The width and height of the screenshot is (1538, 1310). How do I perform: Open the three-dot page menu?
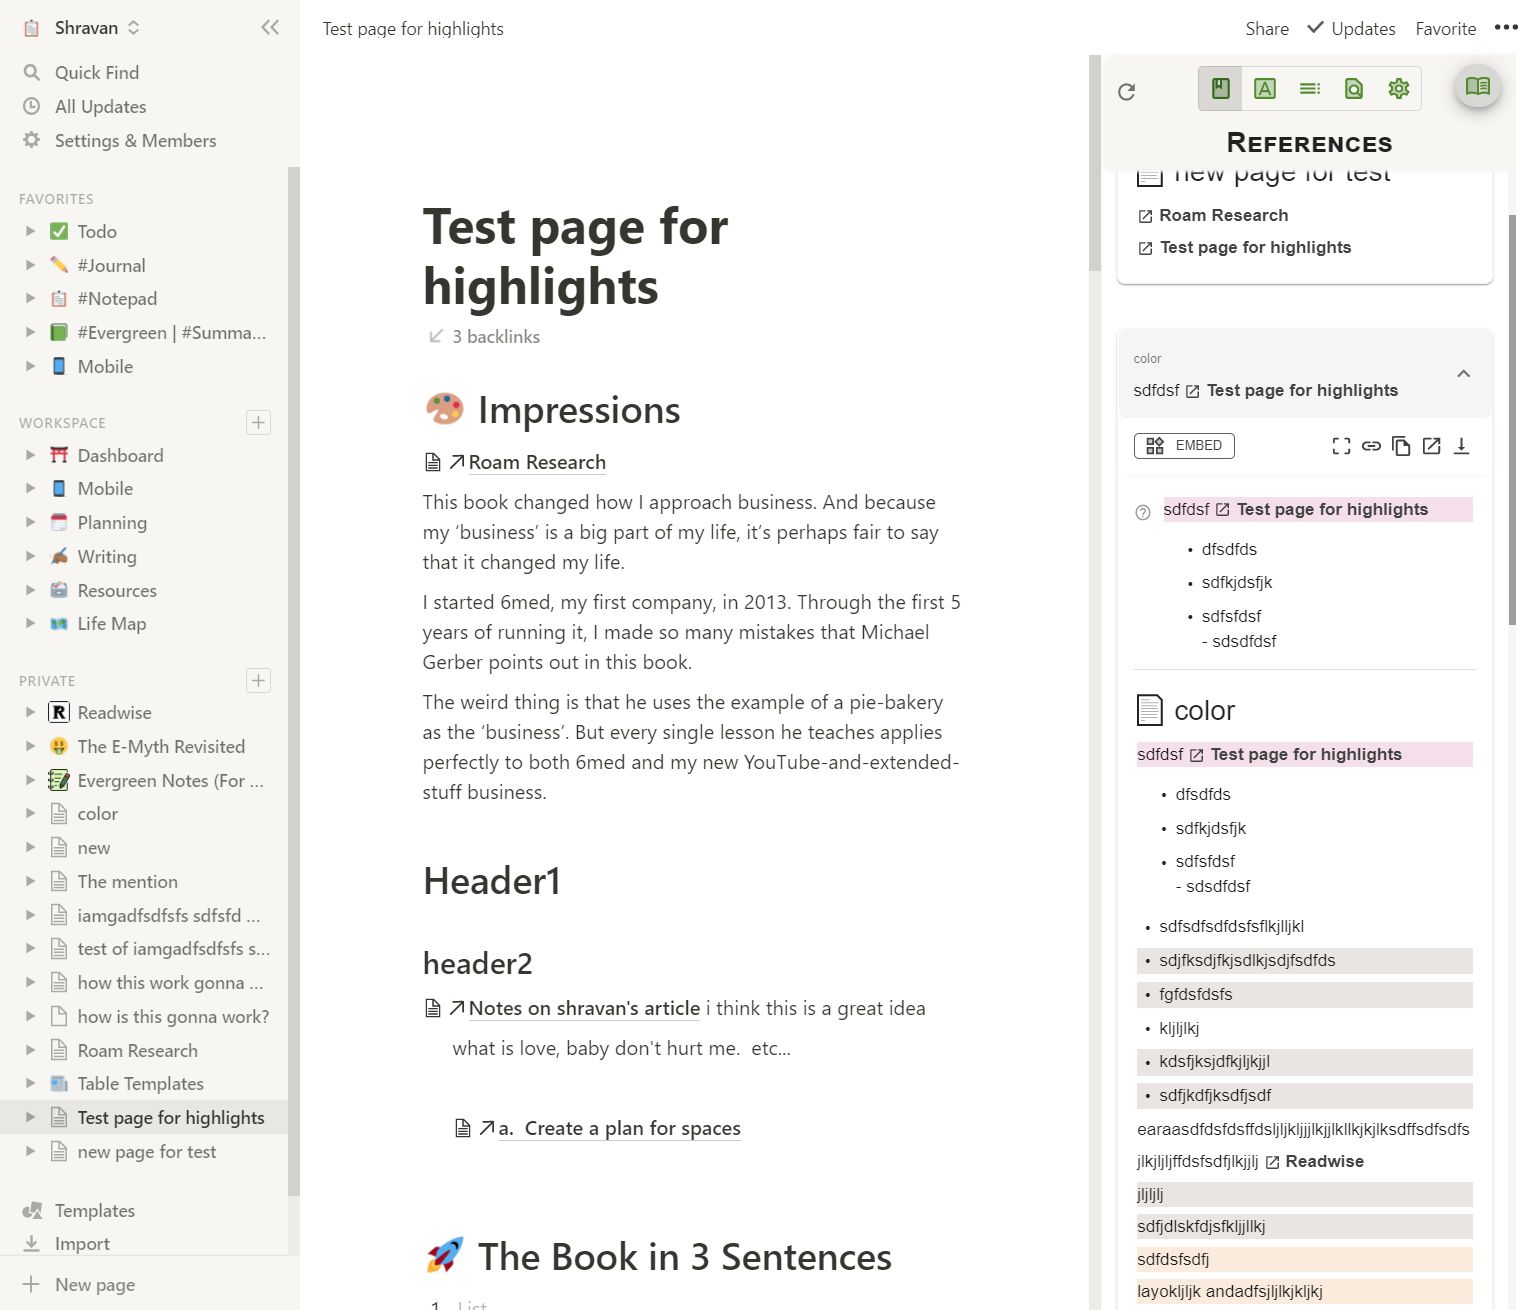pyautogui.click(x=1506, y=28)
